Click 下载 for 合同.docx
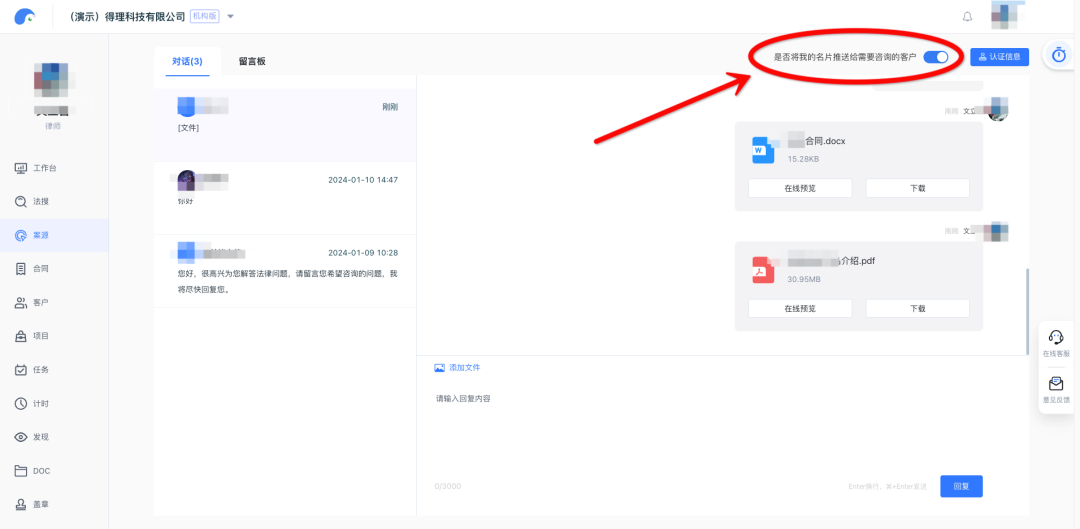The image size is (1080, 529). [917, 188]
